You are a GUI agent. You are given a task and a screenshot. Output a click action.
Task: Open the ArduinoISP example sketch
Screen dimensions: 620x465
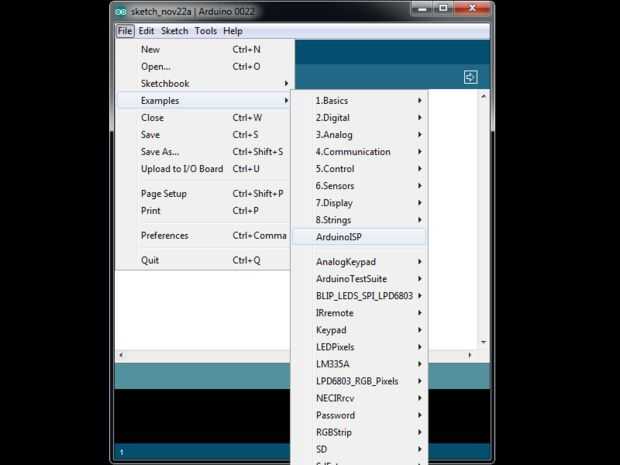tap(359, 236)
